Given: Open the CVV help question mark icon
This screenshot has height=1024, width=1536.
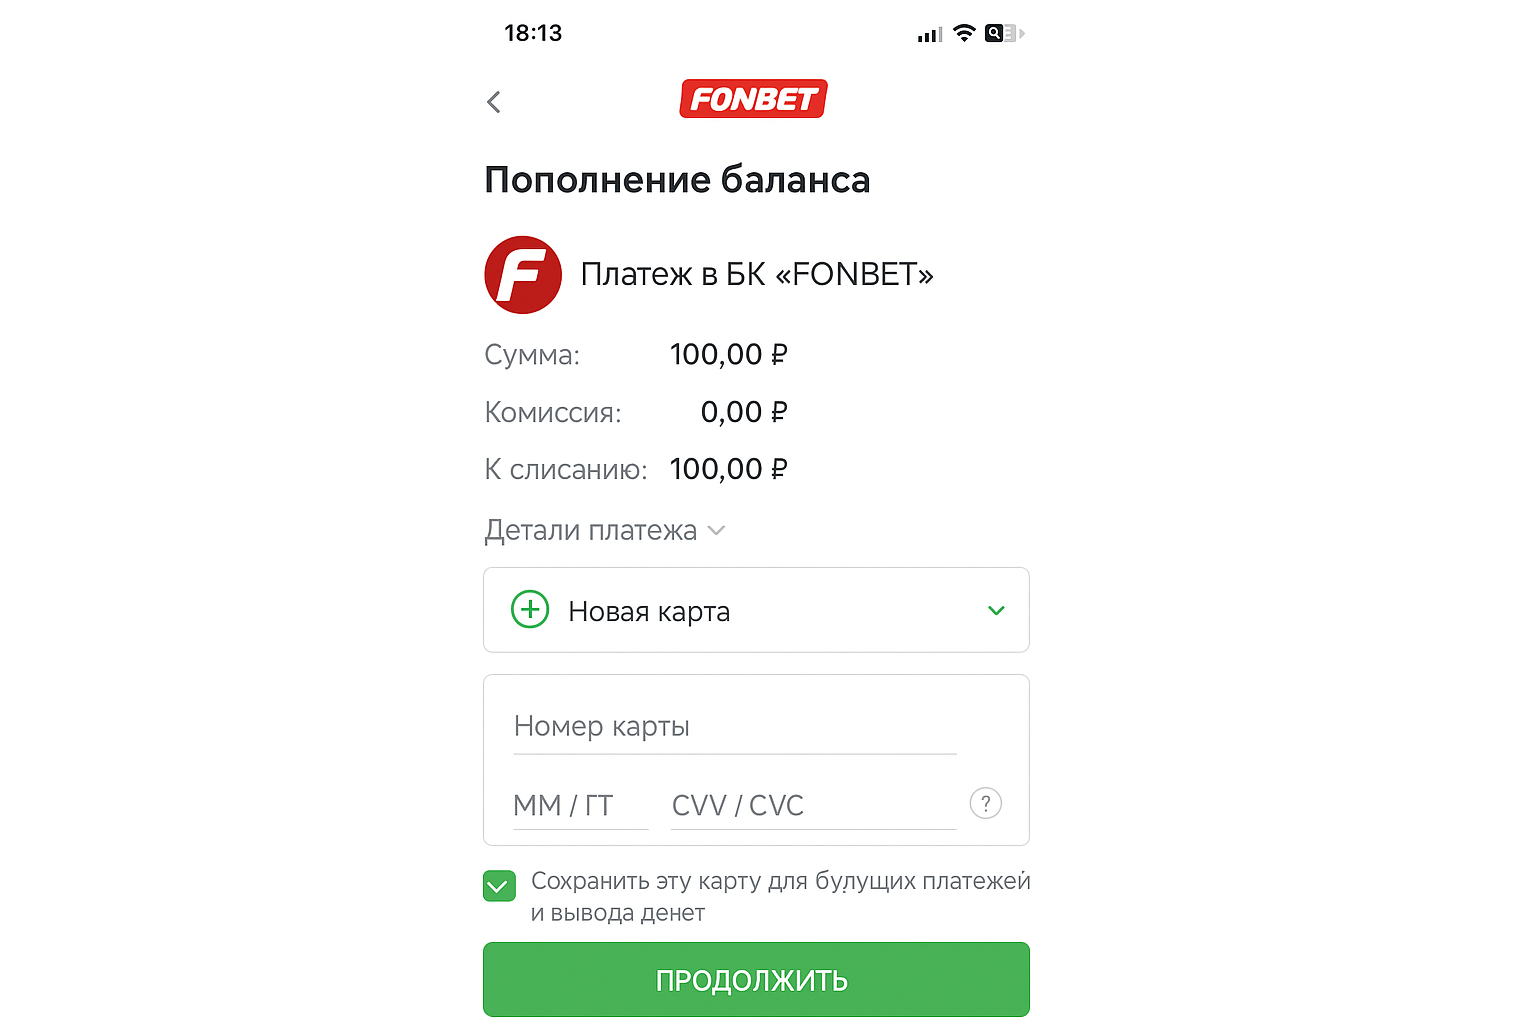Looking at the screenshot, I should pos(986,803).
